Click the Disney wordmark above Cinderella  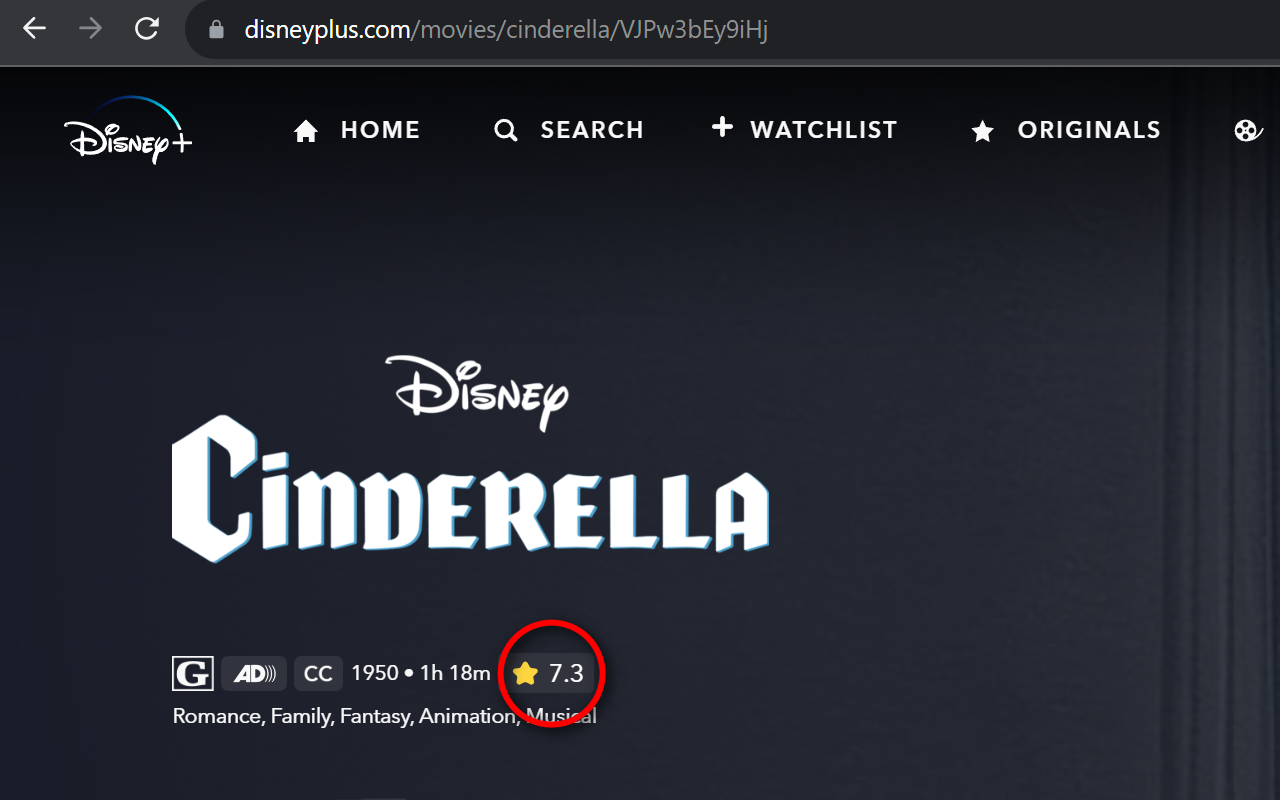click(x=477, y=392)
